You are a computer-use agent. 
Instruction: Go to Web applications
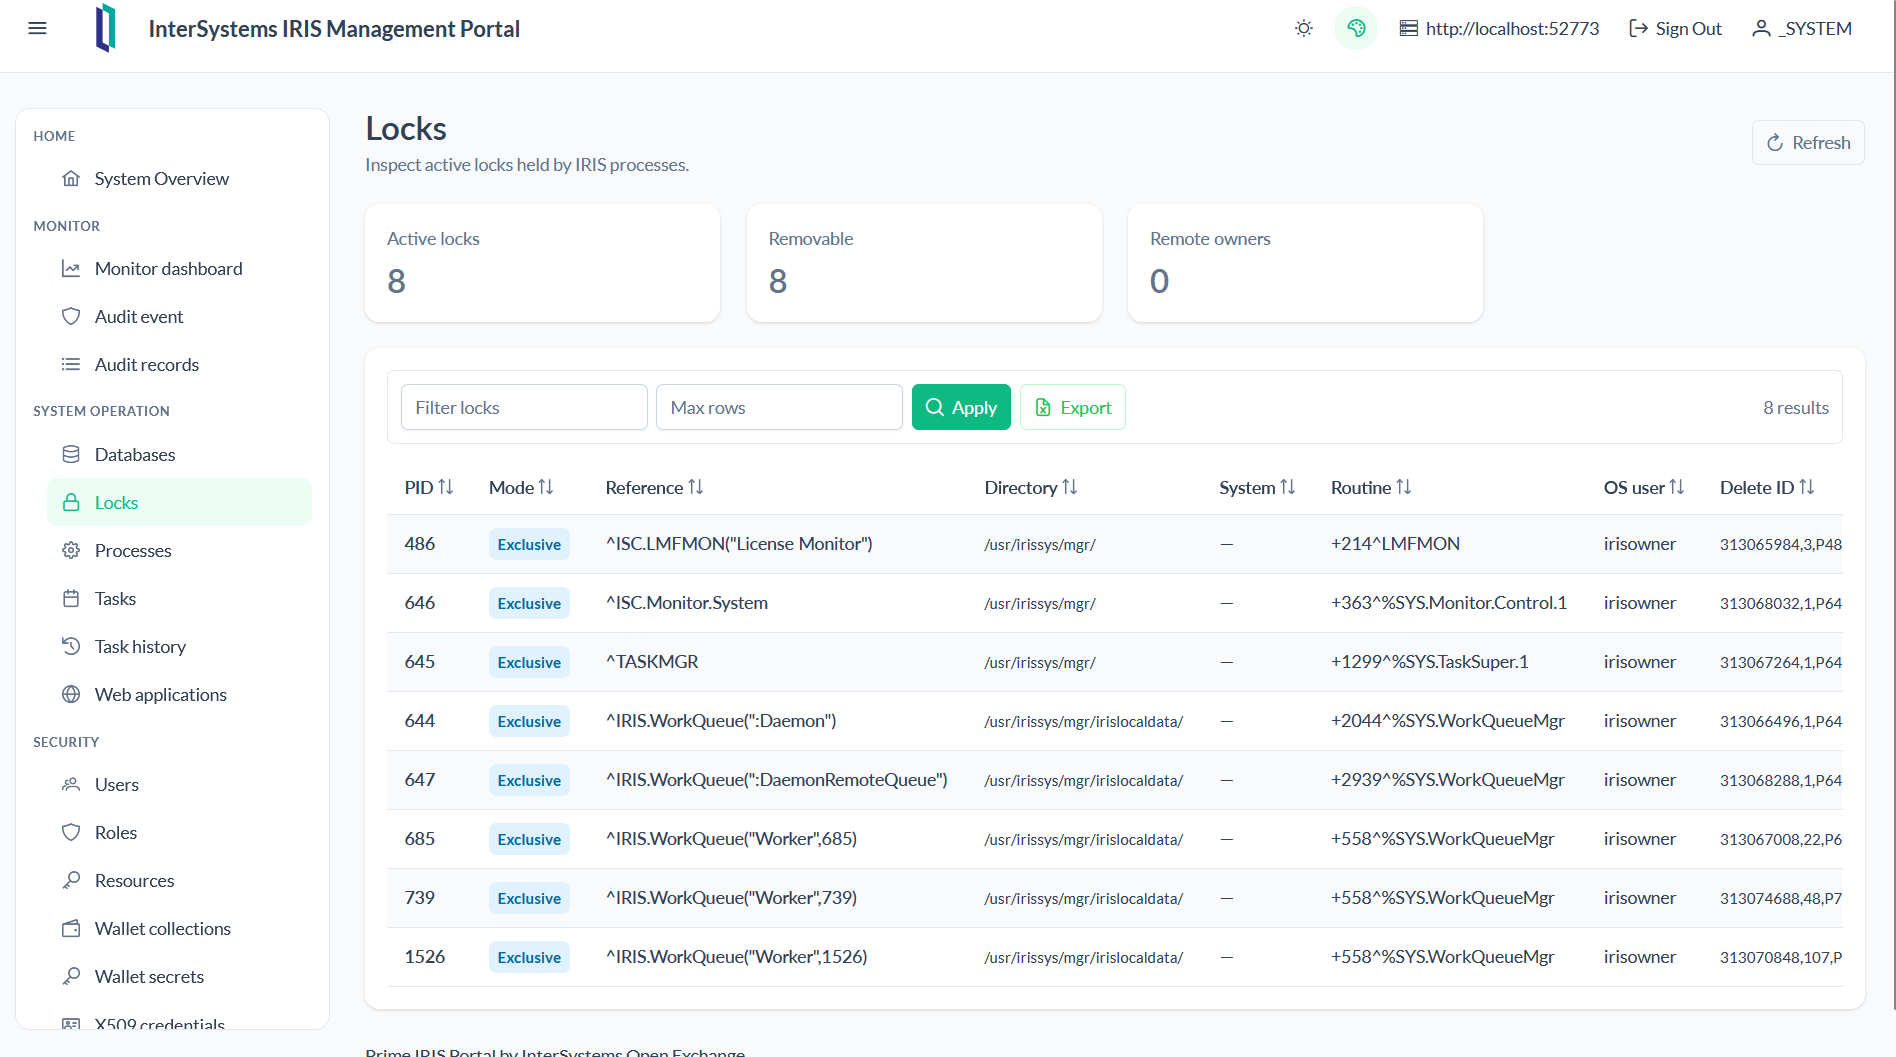click(x=179, y=694)
